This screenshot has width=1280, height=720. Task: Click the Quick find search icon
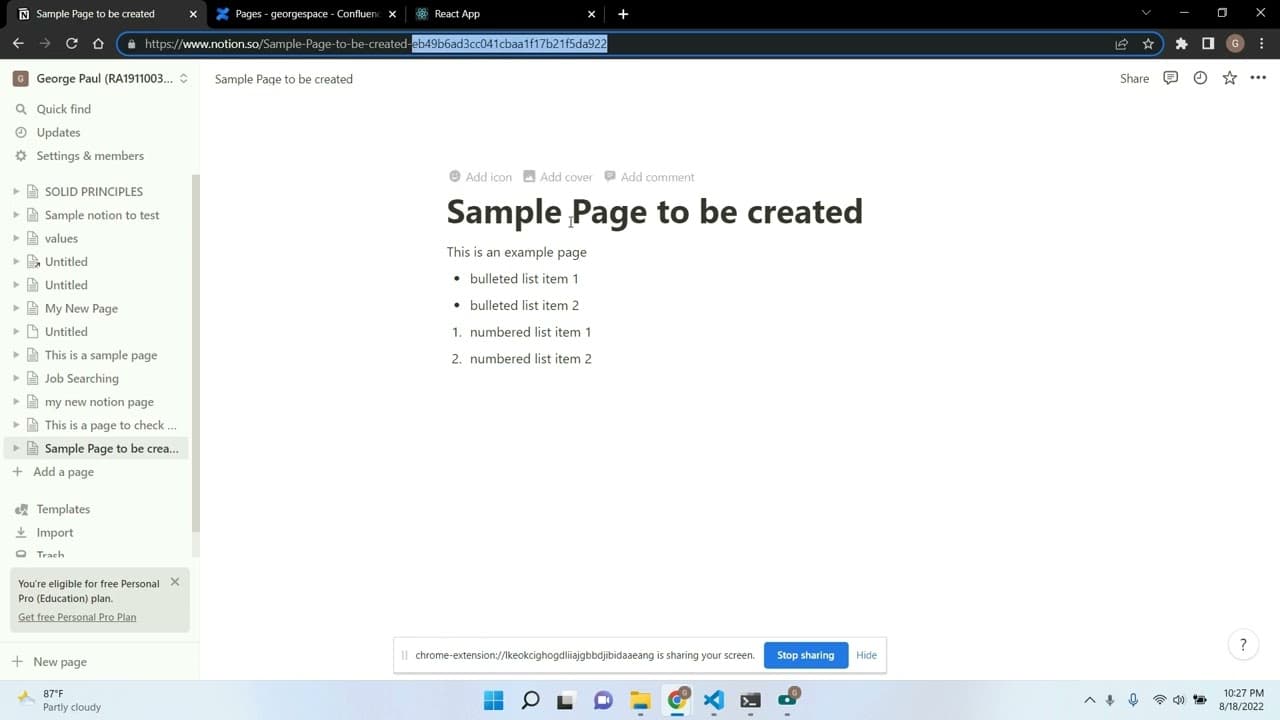(x=21, y=109)
